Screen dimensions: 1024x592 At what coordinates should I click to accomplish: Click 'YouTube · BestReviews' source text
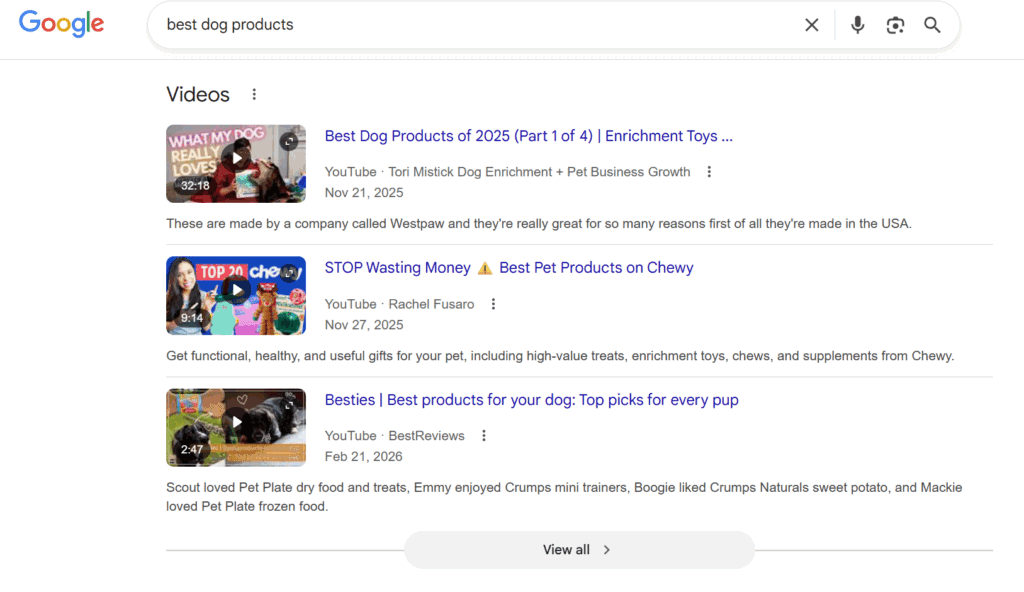coord(394,436)
